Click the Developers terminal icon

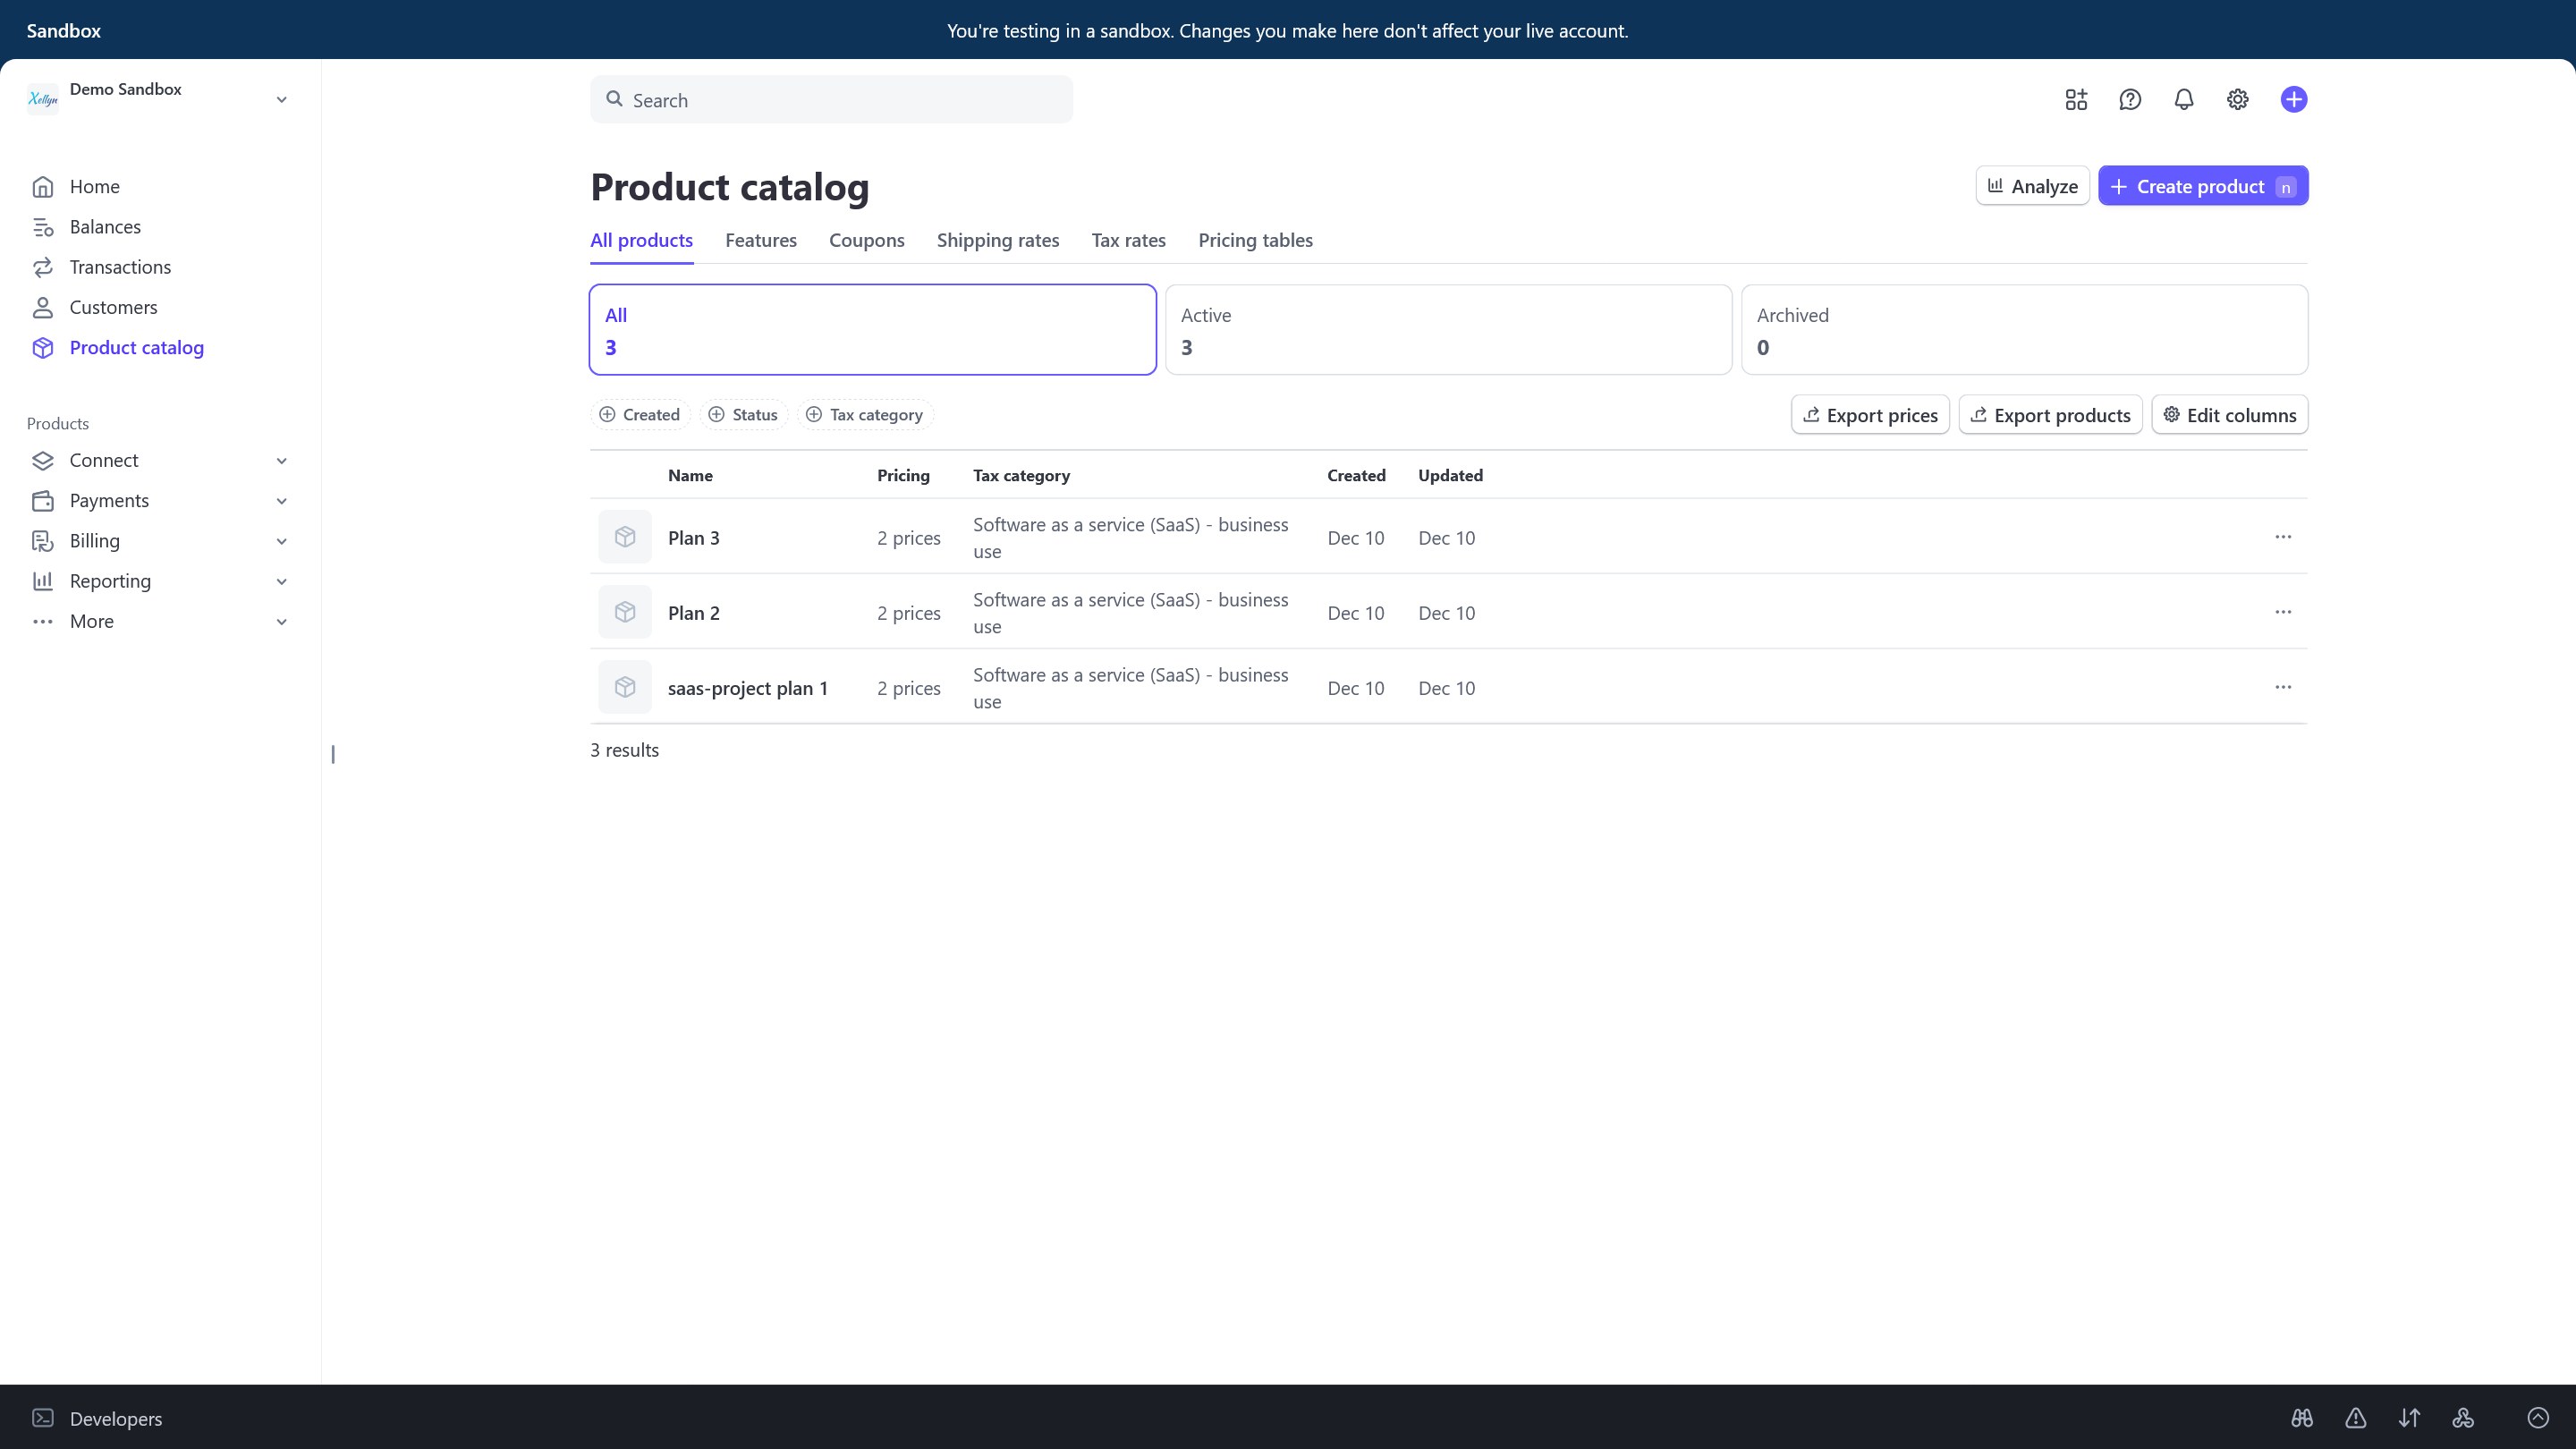(43, 1417)
